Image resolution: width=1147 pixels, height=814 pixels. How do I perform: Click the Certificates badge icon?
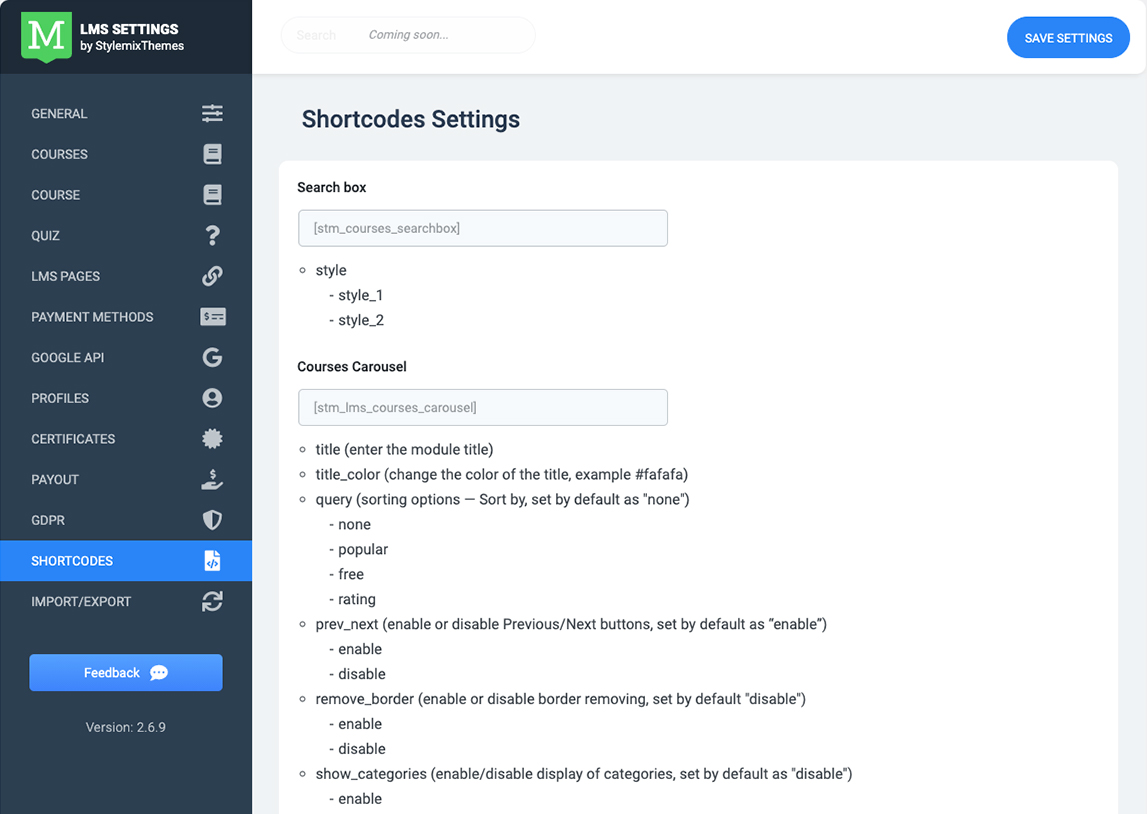pyautogui.click(x=212, y=439)
